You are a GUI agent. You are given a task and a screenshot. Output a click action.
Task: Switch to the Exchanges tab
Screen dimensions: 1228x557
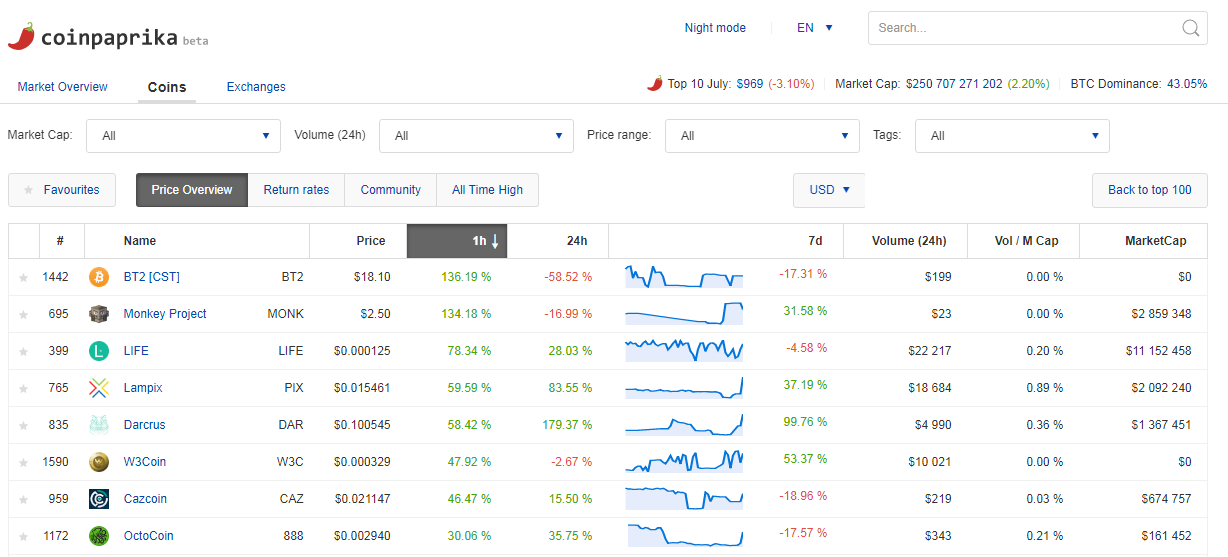click(256, 87)
